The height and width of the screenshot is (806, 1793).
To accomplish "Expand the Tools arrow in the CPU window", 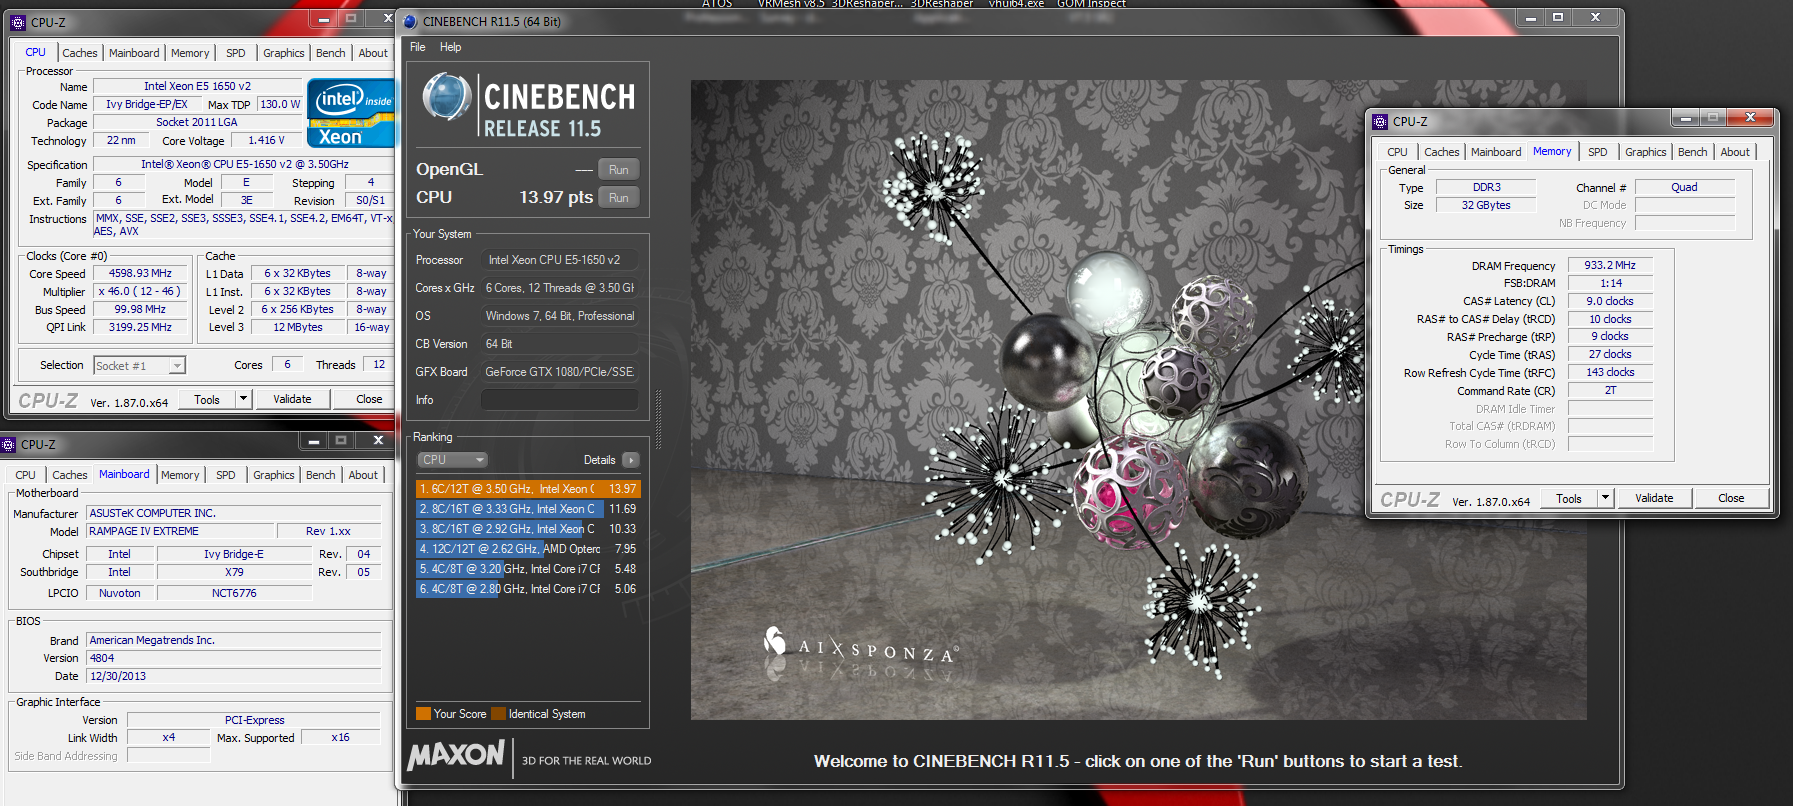I will pos(242,399).
